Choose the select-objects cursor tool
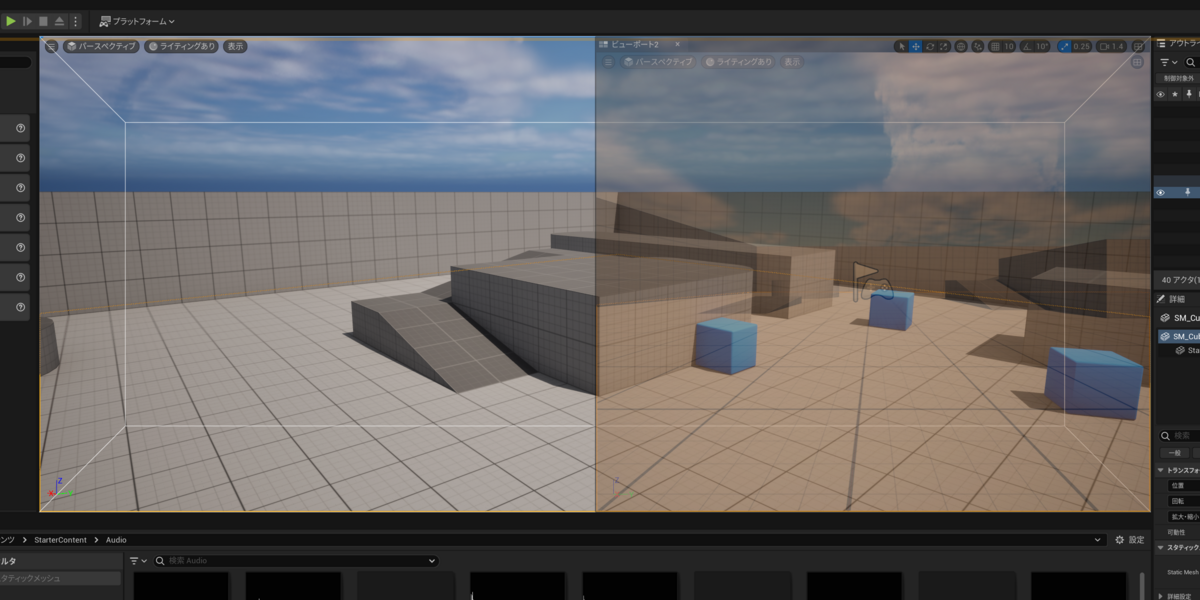Screen dimensions: 1200x600 coord(900,46)
